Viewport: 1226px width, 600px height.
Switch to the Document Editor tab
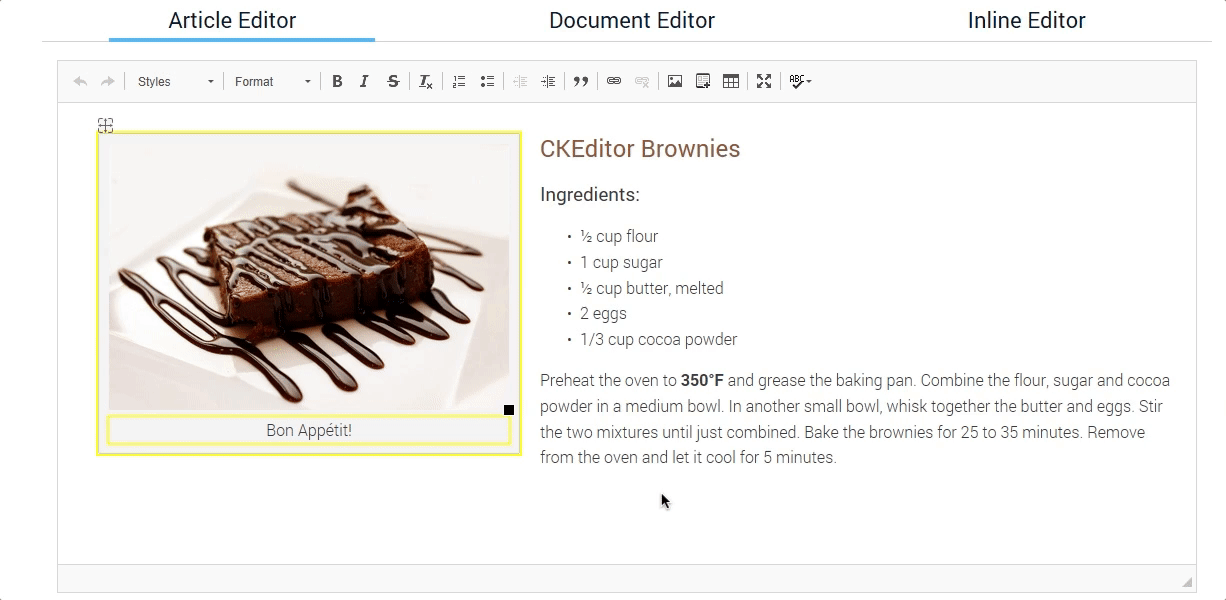click(632, 20)
